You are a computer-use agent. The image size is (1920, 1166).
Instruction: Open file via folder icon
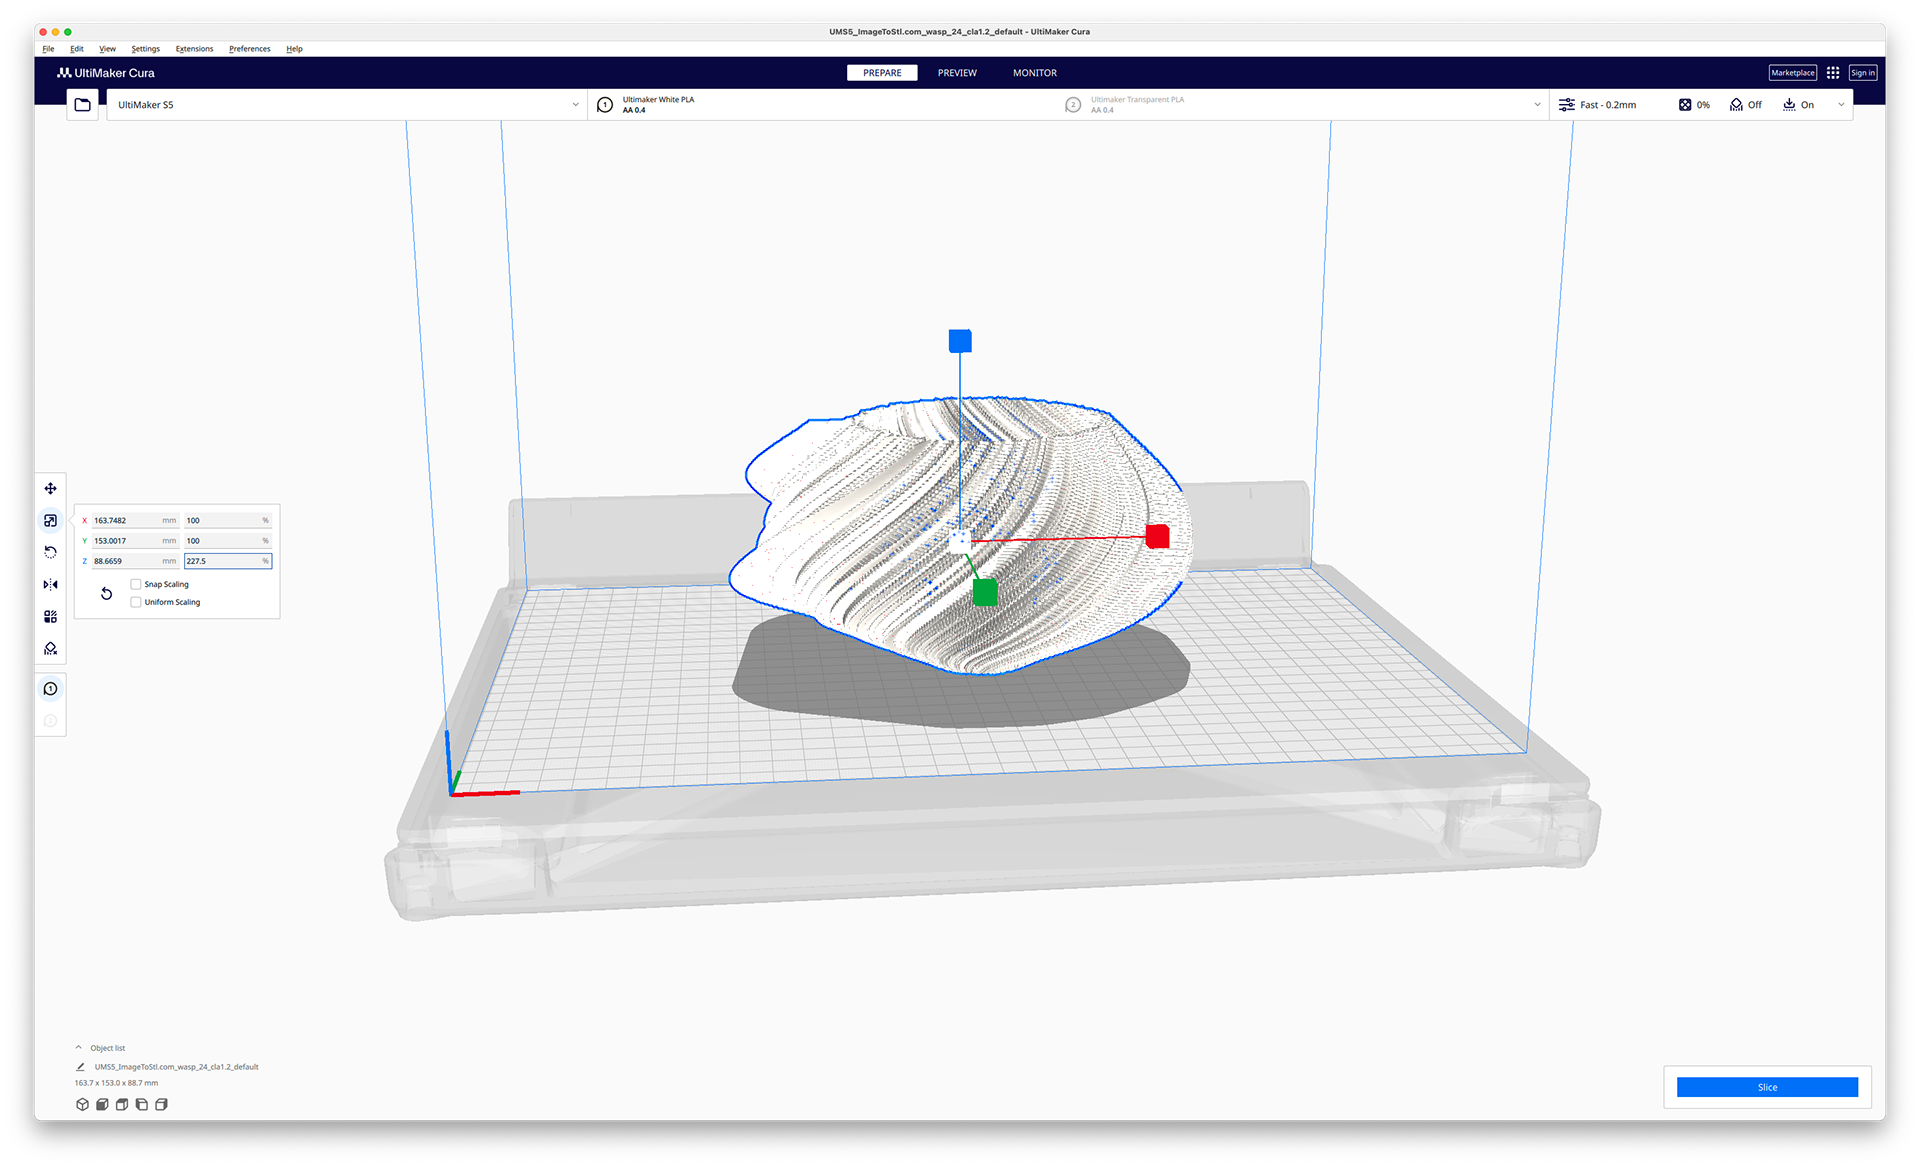[x=83, y=105]
